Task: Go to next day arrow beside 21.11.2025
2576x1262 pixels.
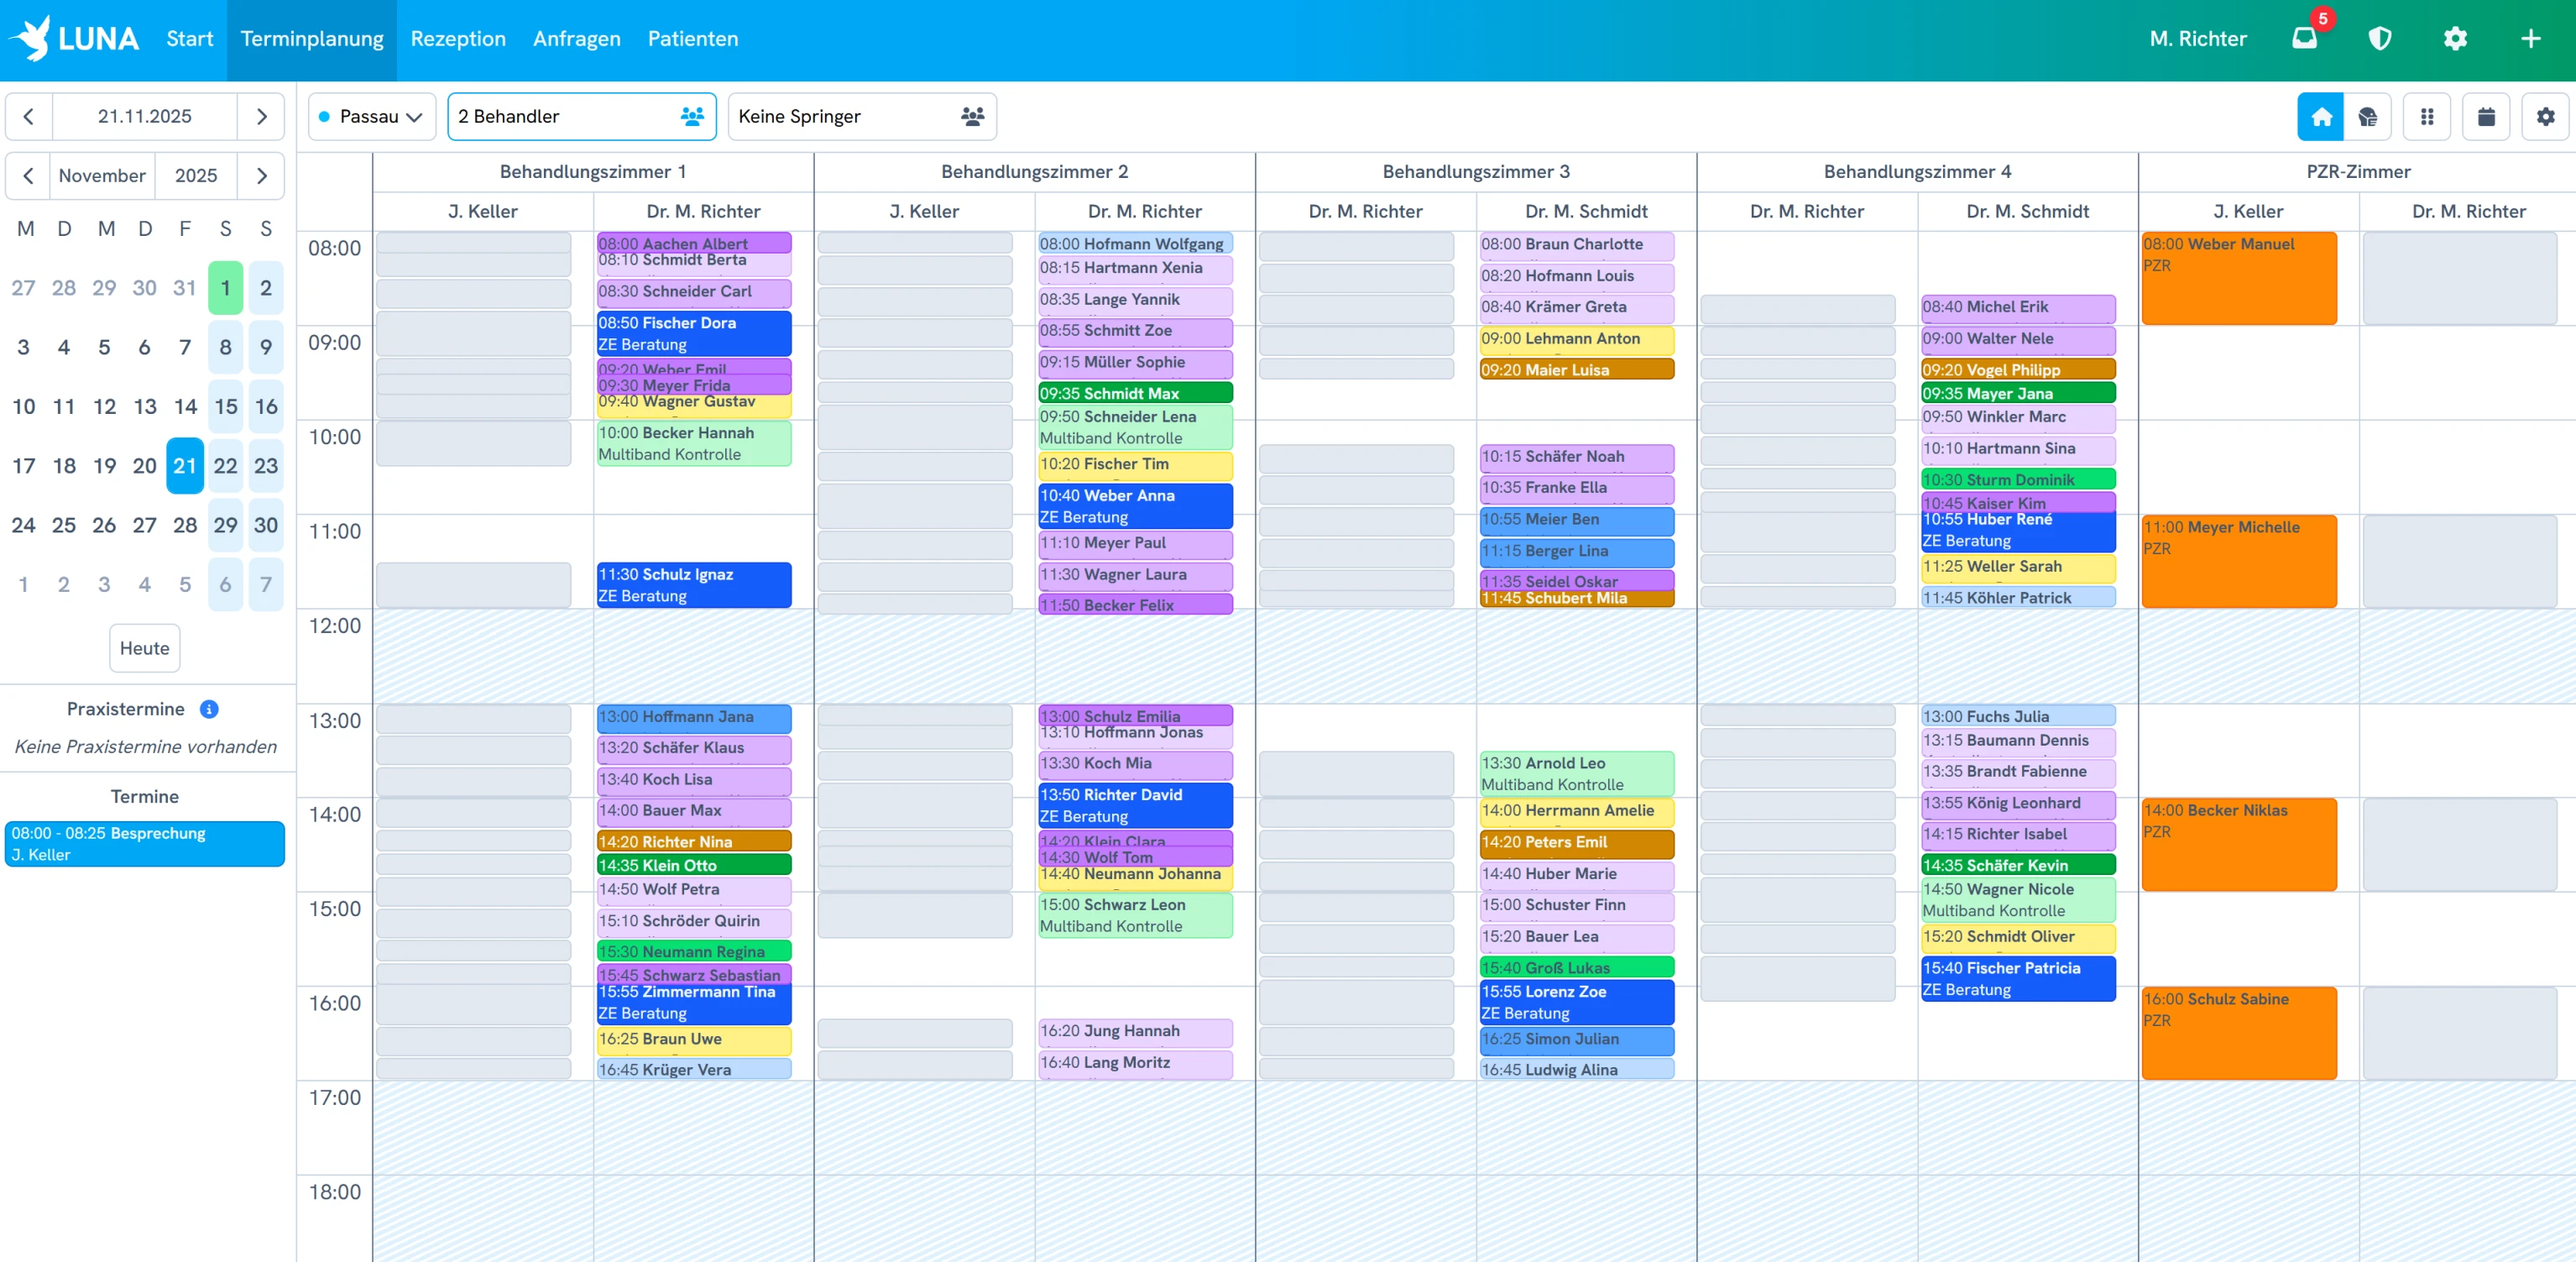Action: click(x=262, y=117)
